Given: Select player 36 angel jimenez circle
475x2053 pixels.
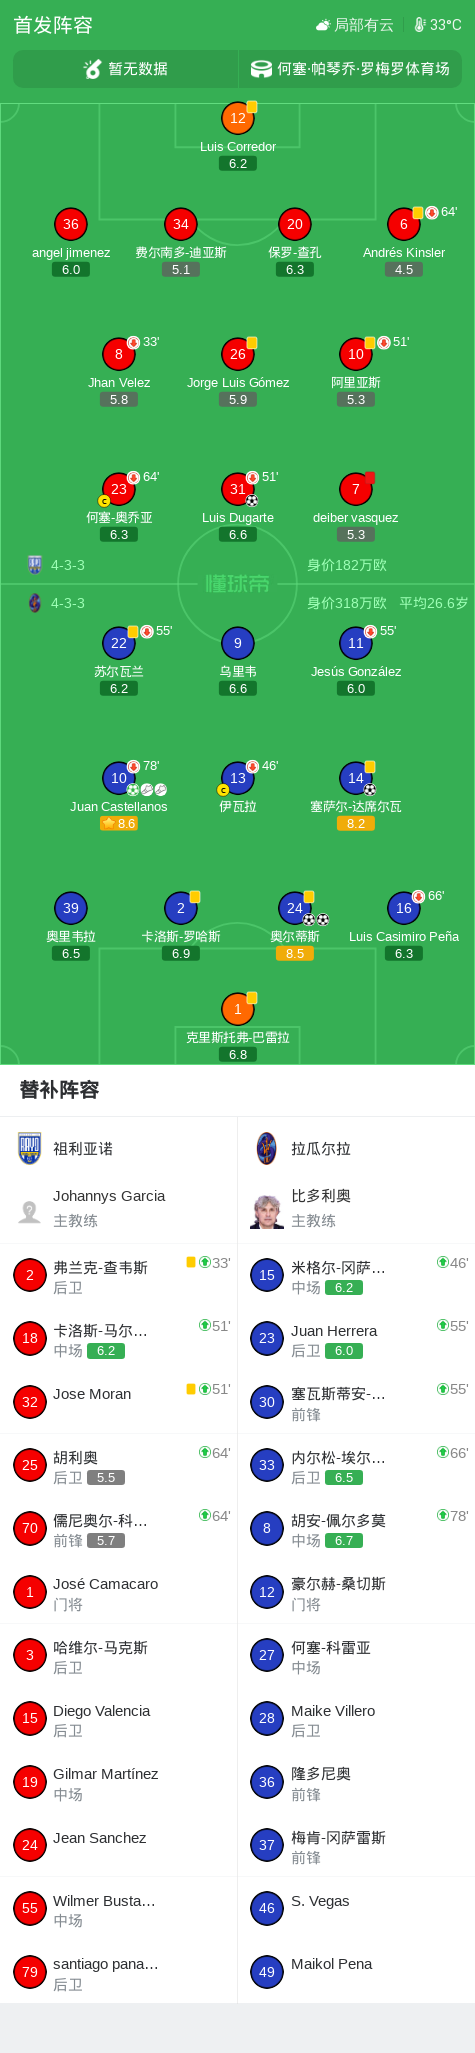Looking at the screenshot, I should click(71, 224).
